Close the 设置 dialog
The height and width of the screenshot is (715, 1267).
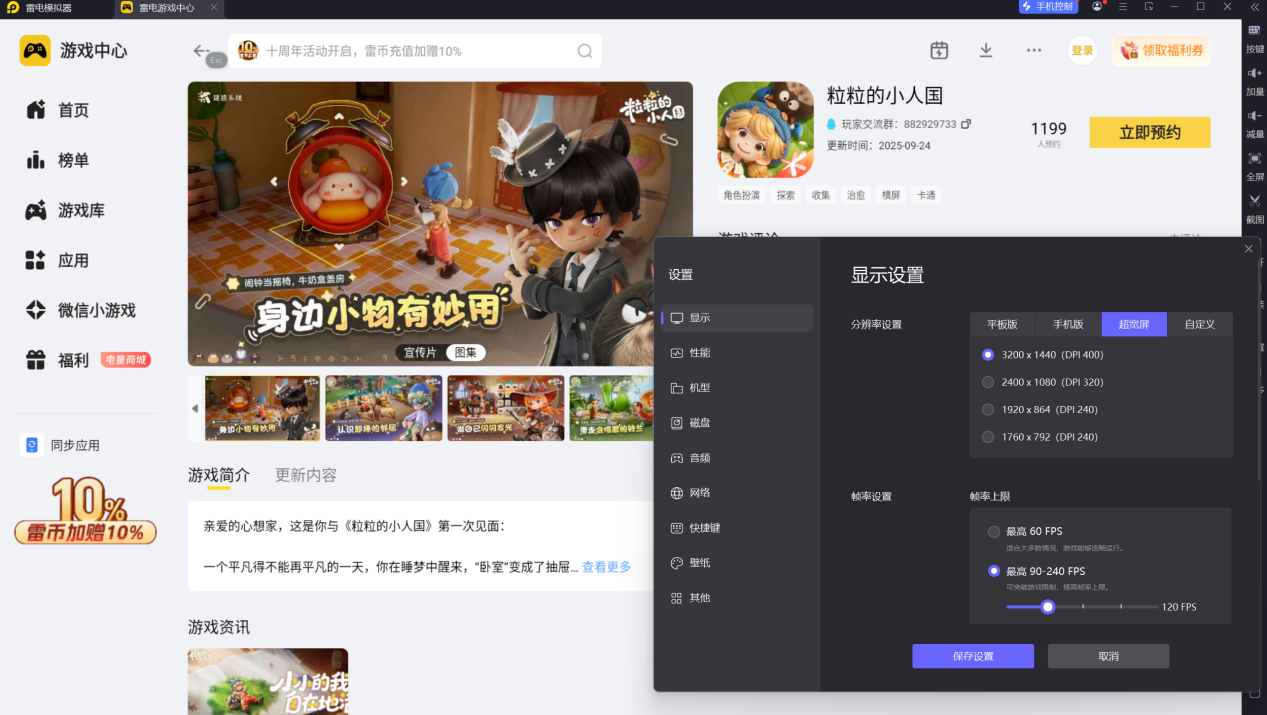(1248, 248)
